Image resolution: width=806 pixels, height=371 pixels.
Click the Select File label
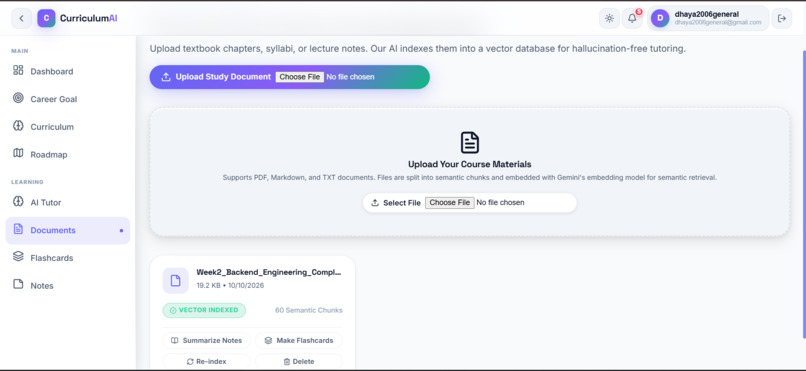(x=402, y=203)
